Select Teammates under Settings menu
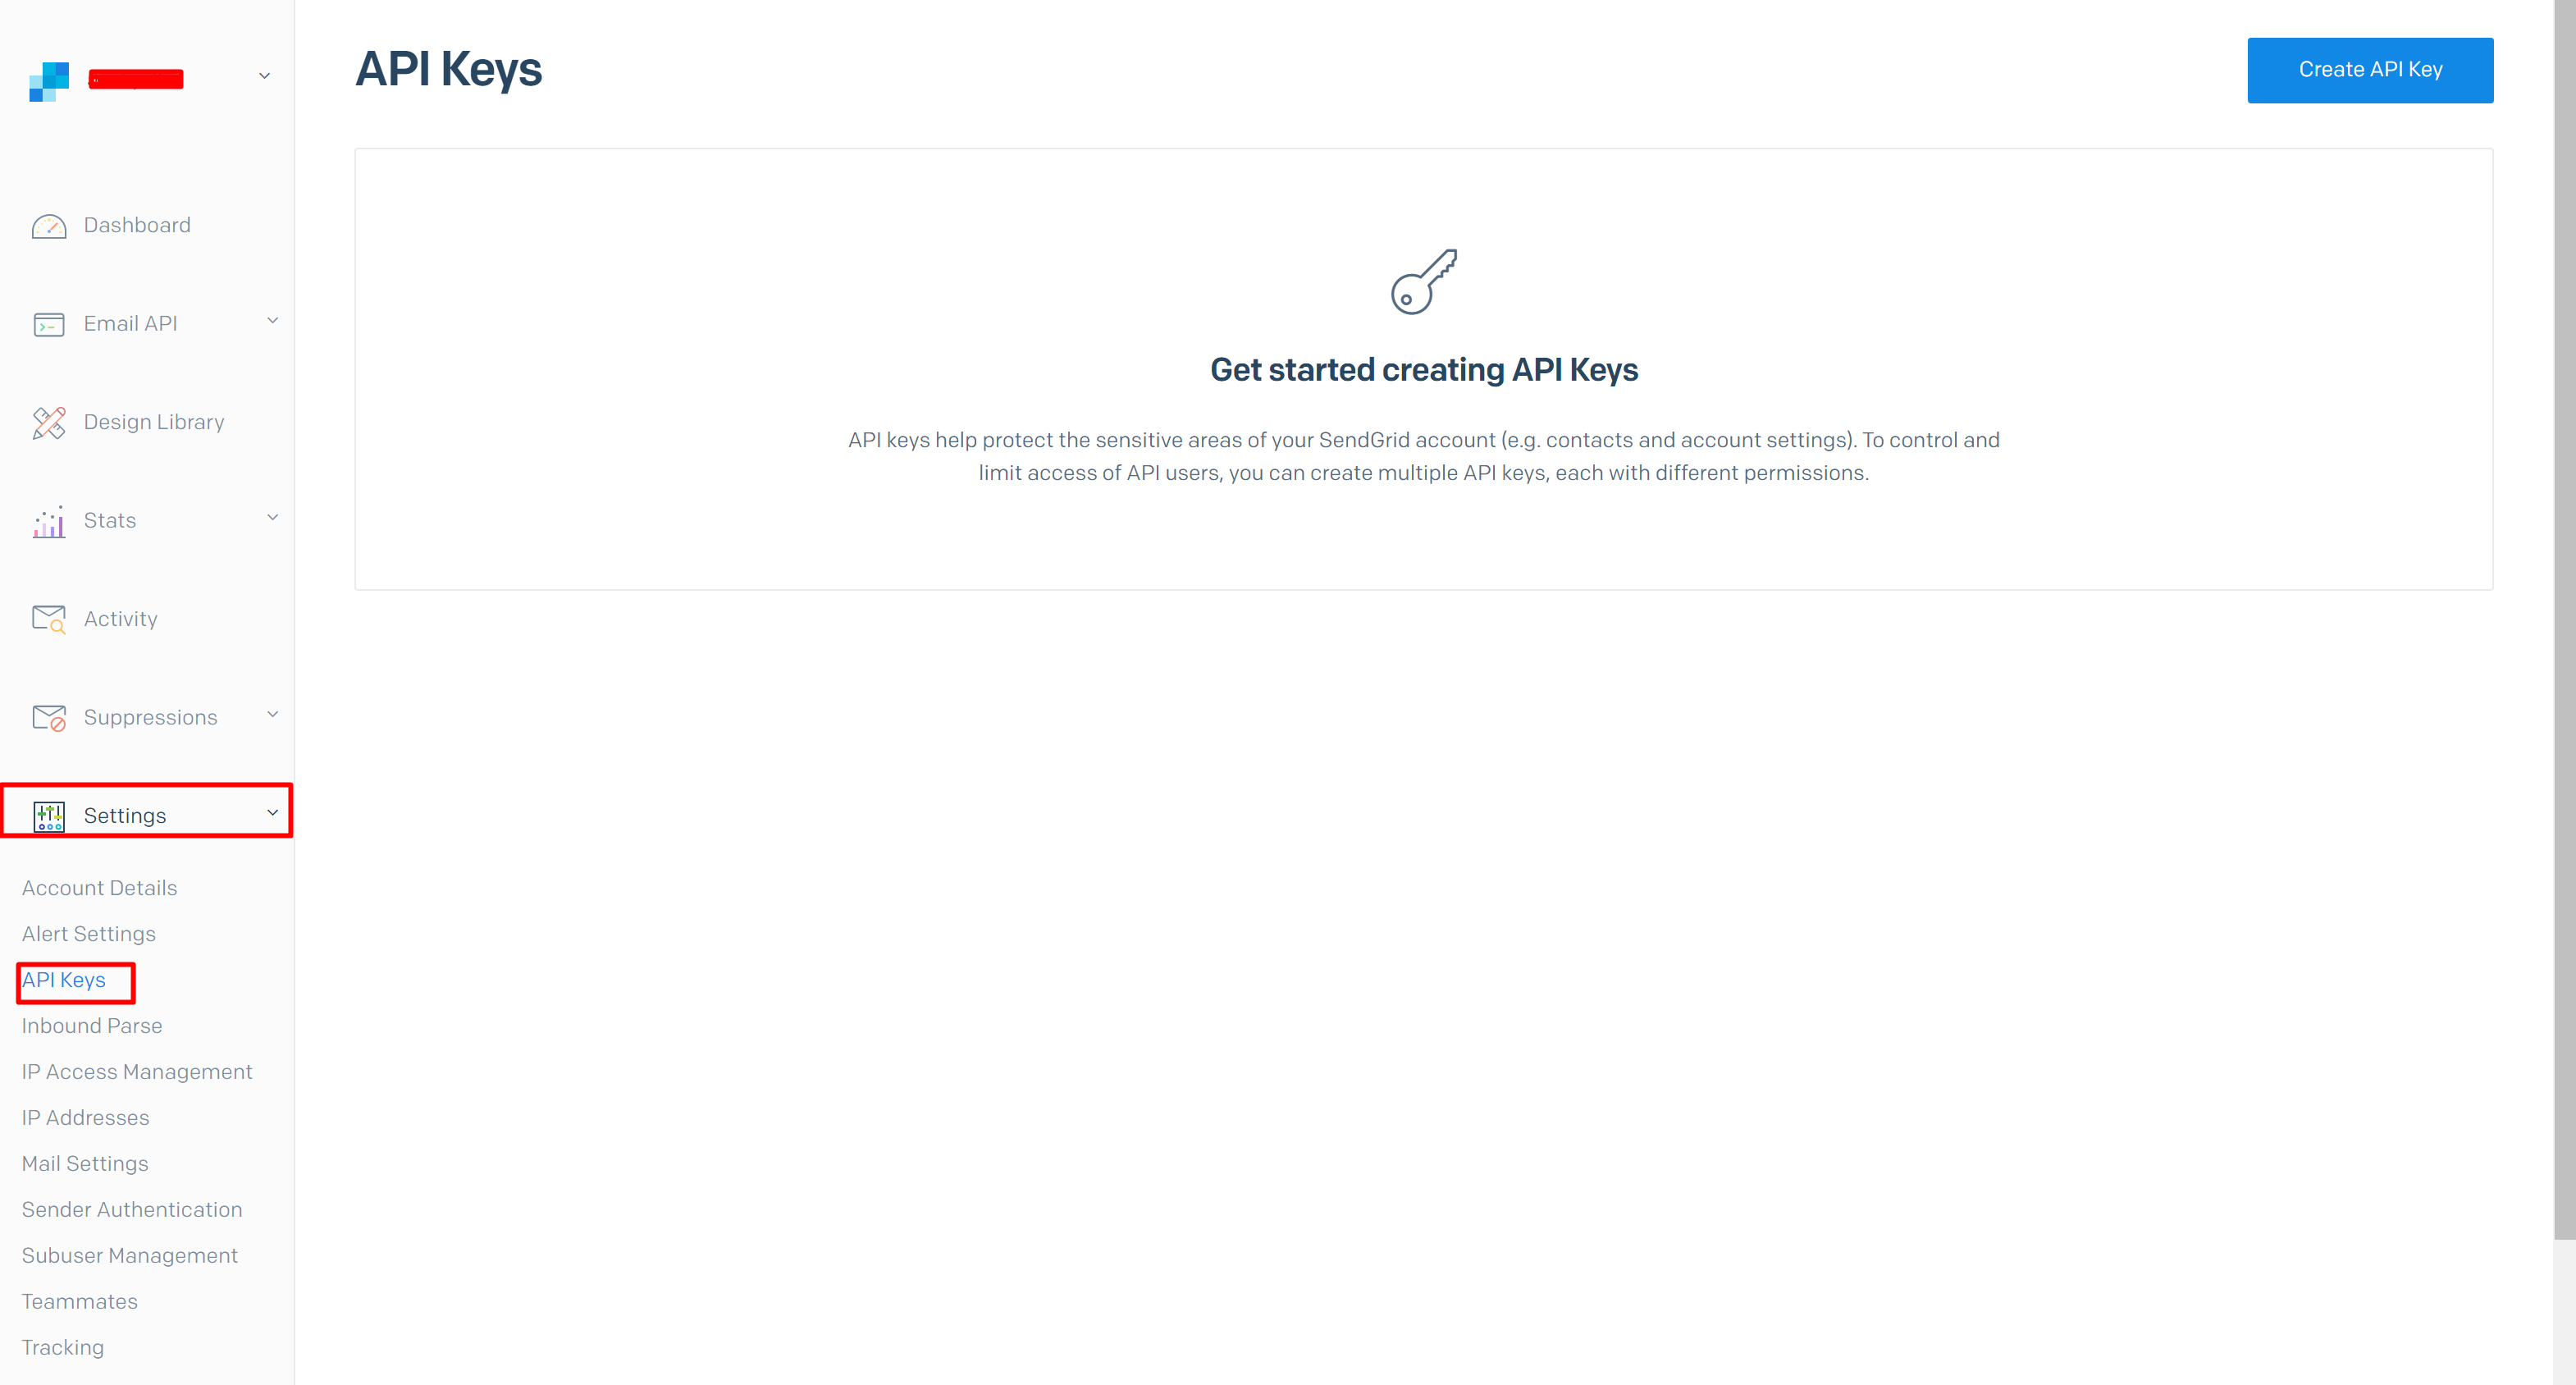2576x1385 pixels. pyautogui.click(x=77, y=1301)
